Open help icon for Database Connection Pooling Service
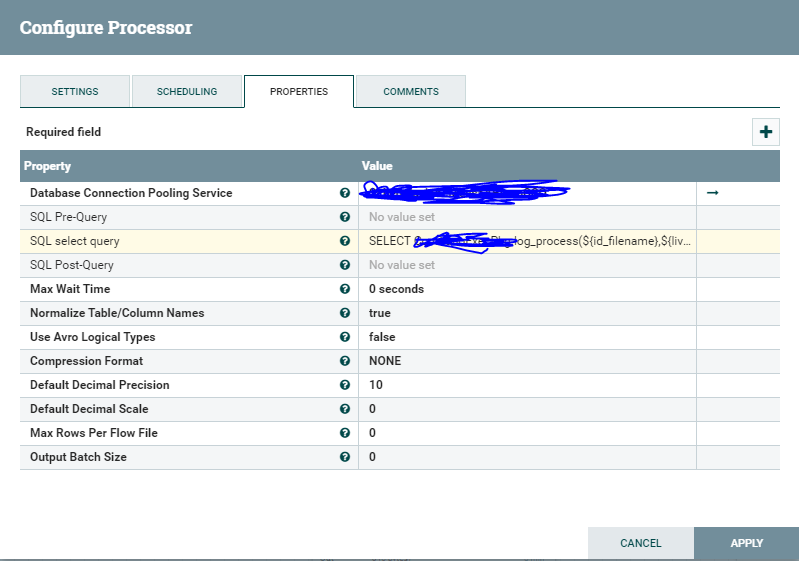The width and height of the screenshot is (799, 561). tap(345, 193)
